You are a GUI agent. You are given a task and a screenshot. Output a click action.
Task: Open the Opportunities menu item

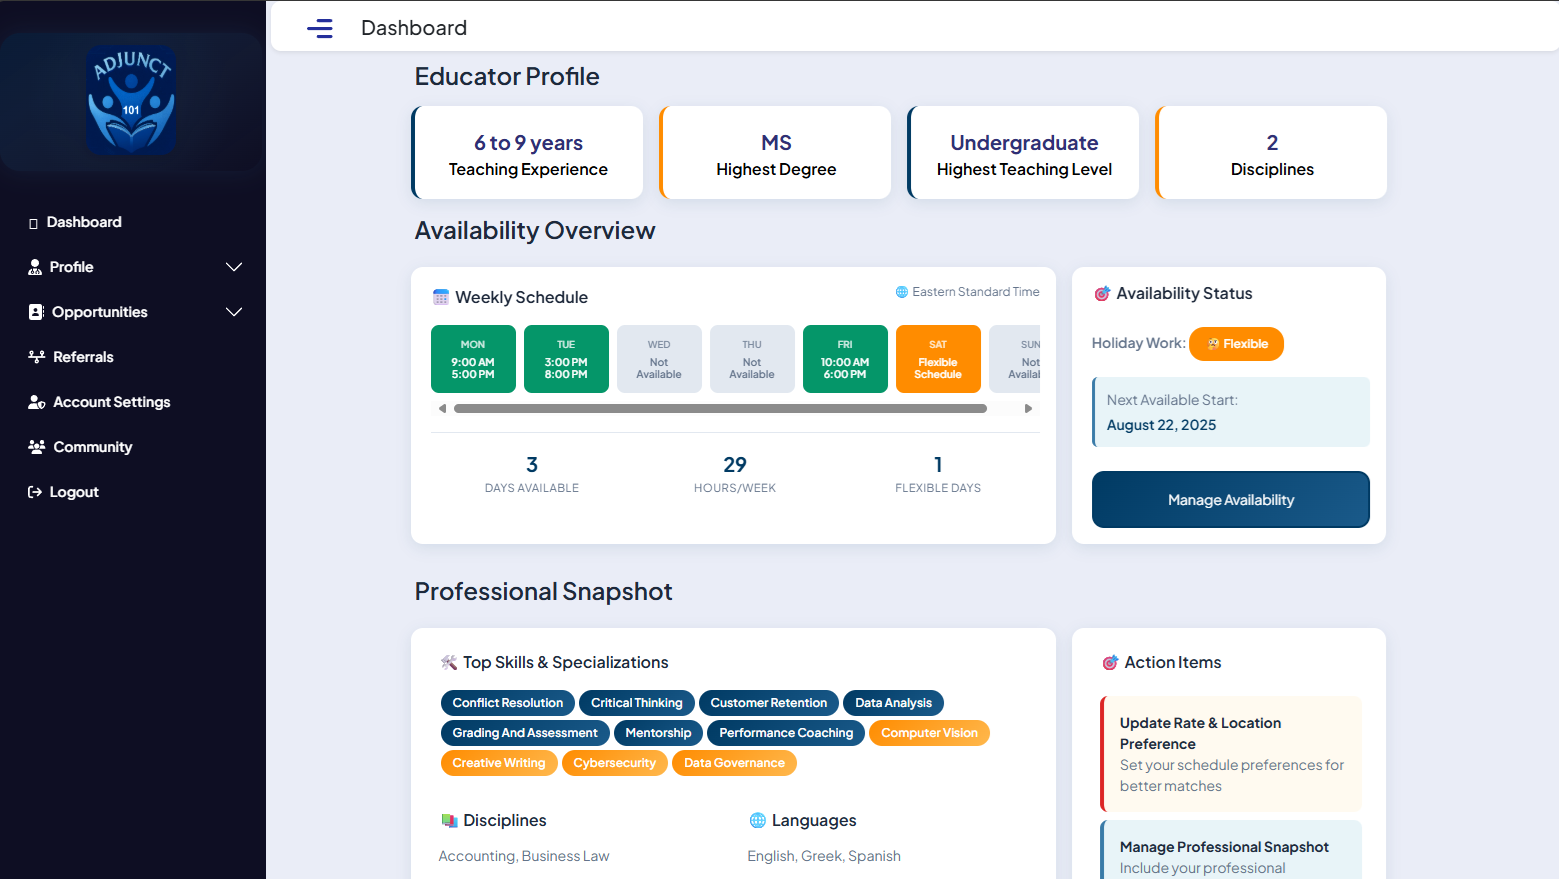(100, 312)
